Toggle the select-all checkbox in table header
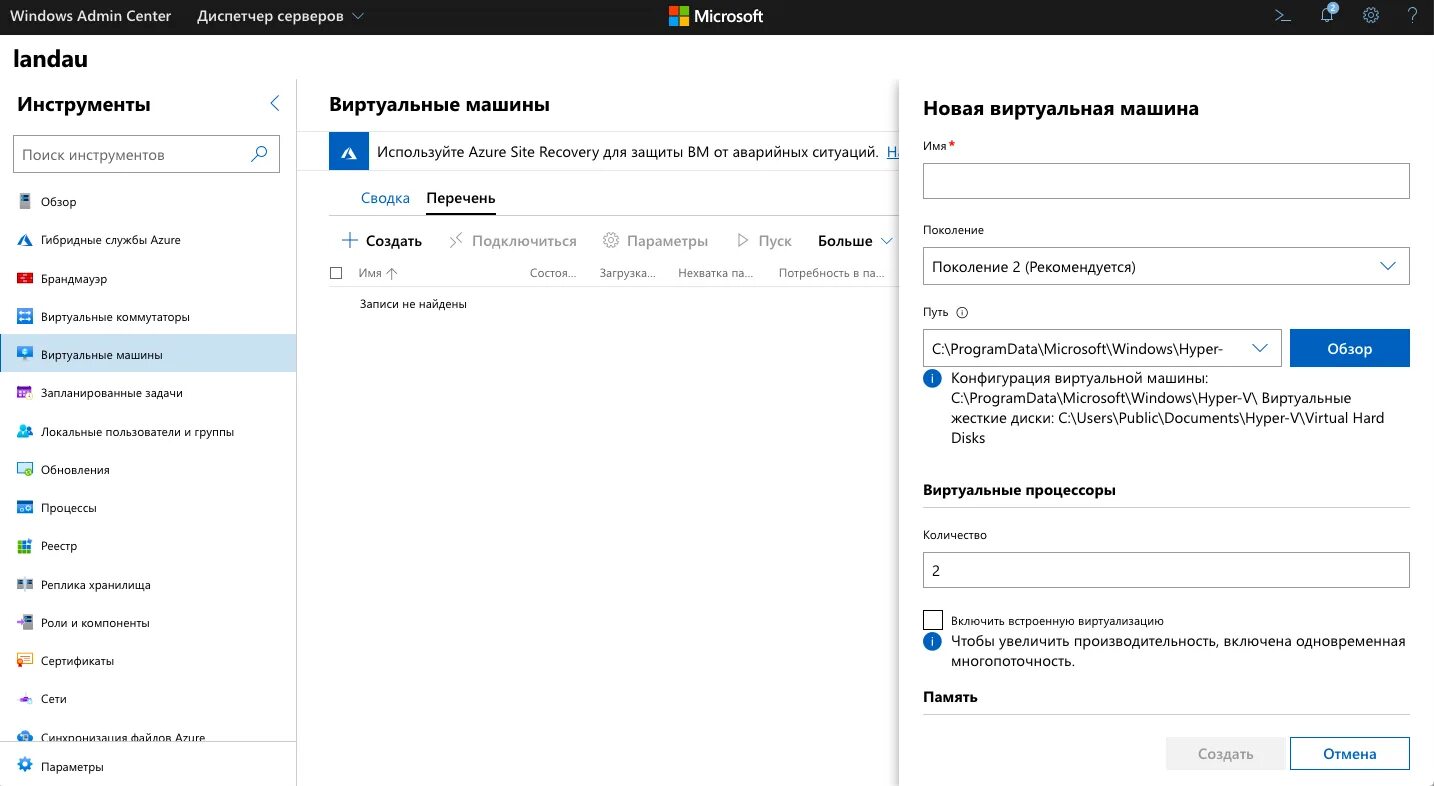 pyautogui.click(x=336, y=272)
